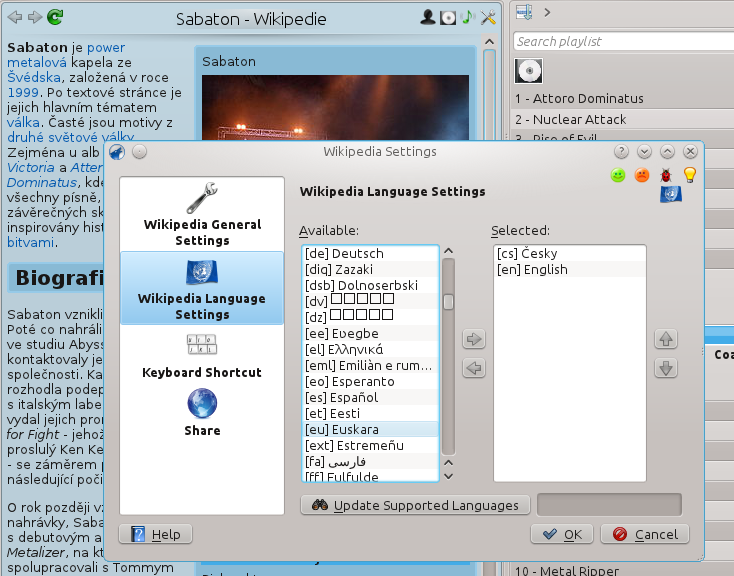The image size is (734, 576).
Task: Click the Amarok wolf icon in dialog title bar
Action: click(117, 152)
